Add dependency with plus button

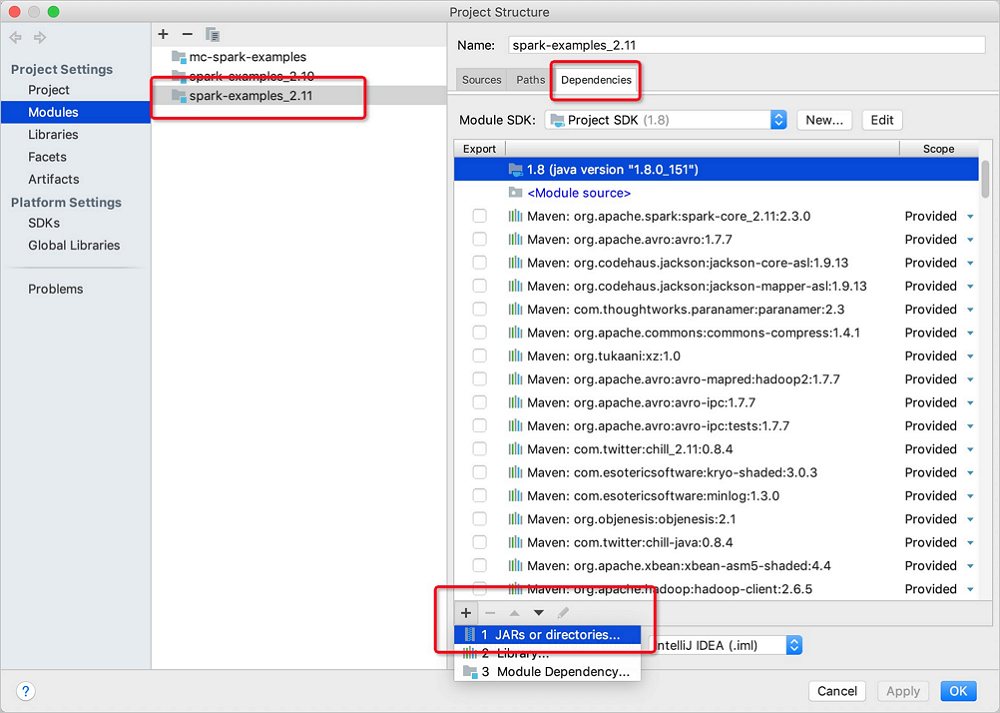pos(466,613)
